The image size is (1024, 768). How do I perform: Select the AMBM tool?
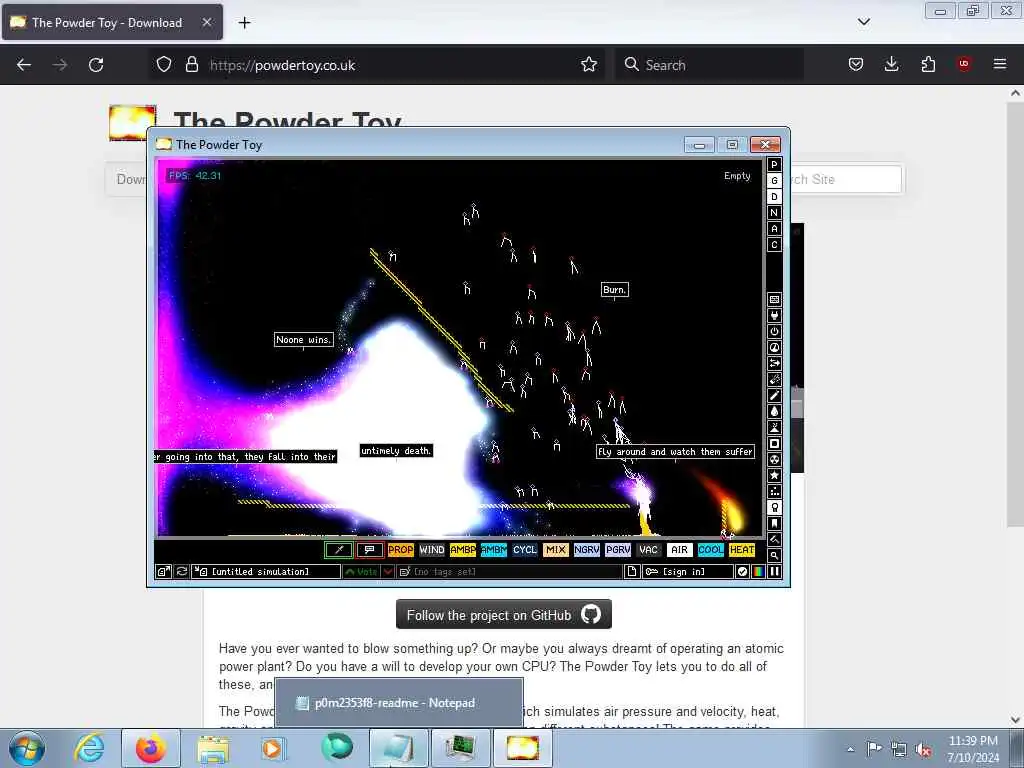pos(494,550)
